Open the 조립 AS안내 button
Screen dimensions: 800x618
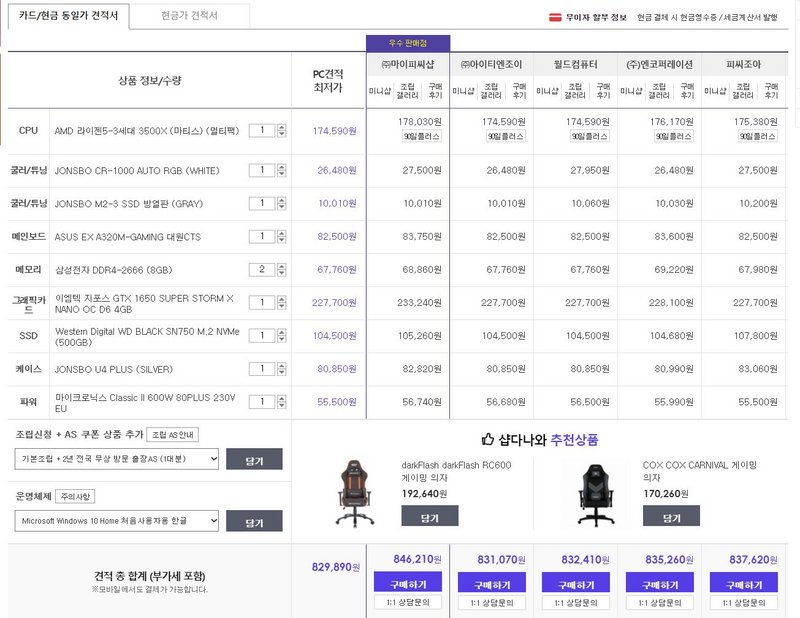point(172,435)
